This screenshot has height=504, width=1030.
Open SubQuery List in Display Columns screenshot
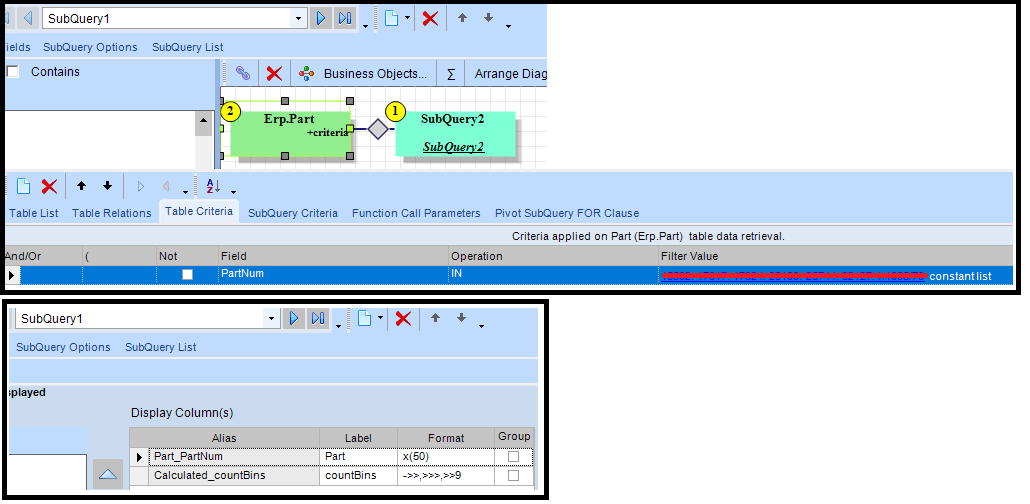point(161,347)
